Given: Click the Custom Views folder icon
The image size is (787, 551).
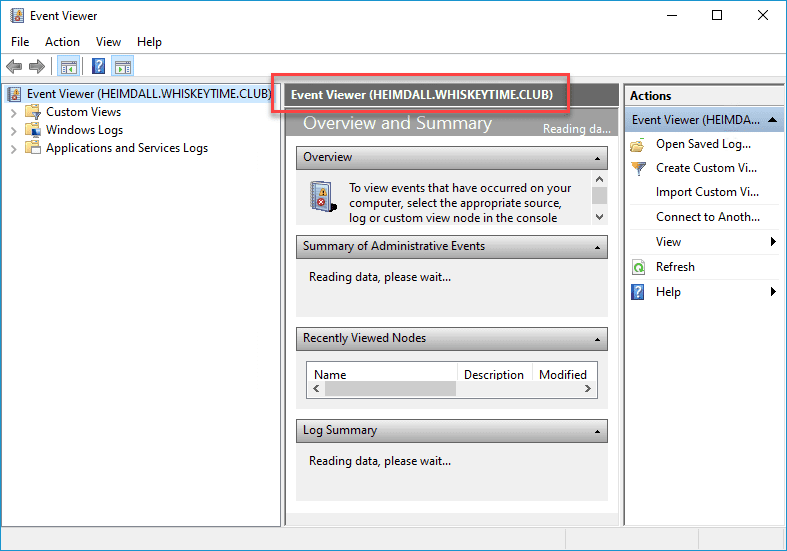Looking at the screenshot, I should coord(33,111).
